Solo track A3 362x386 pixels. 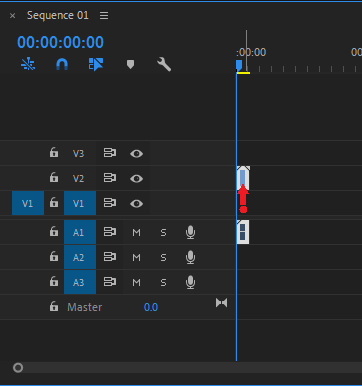163,283
